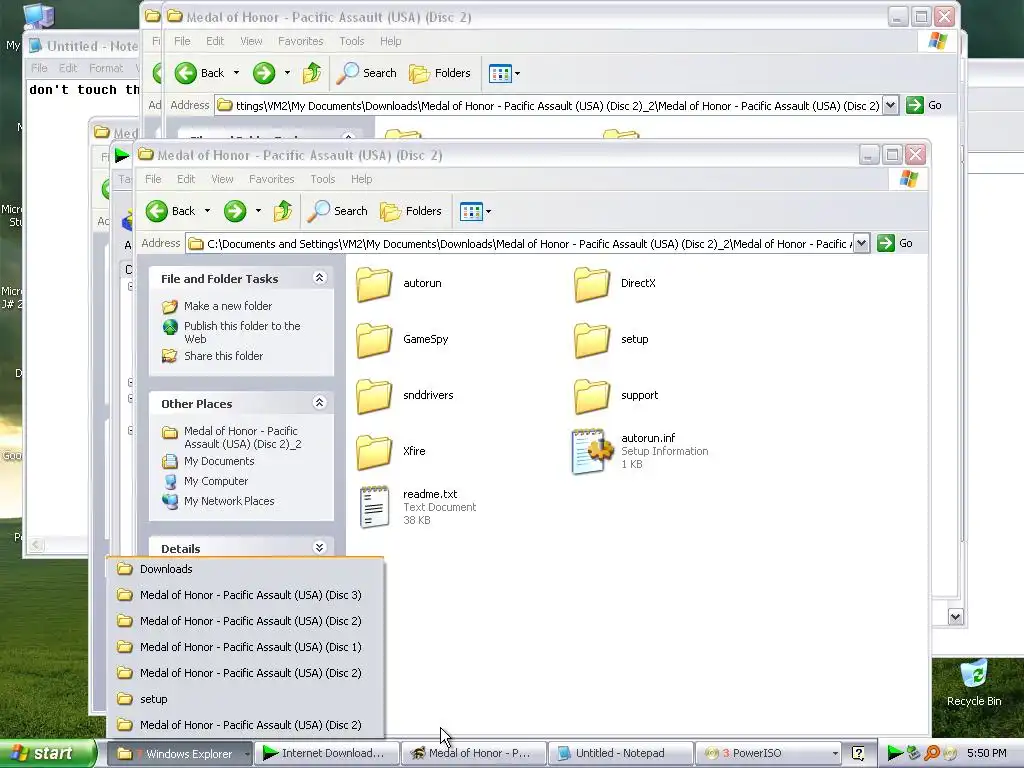This screenshot has width=1024, height=768.
Task: Click Recycle Bin desktop icon
Action: click(x=974, y=683)
